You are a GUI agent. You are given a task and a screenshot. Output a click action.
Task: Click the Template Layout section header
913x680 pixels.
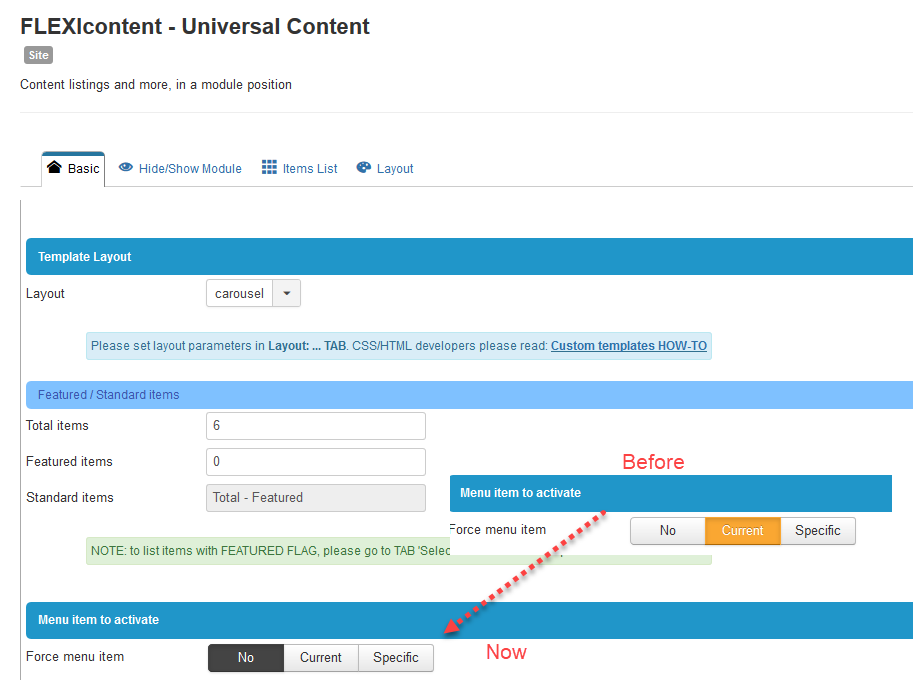[x=469, y=256]
